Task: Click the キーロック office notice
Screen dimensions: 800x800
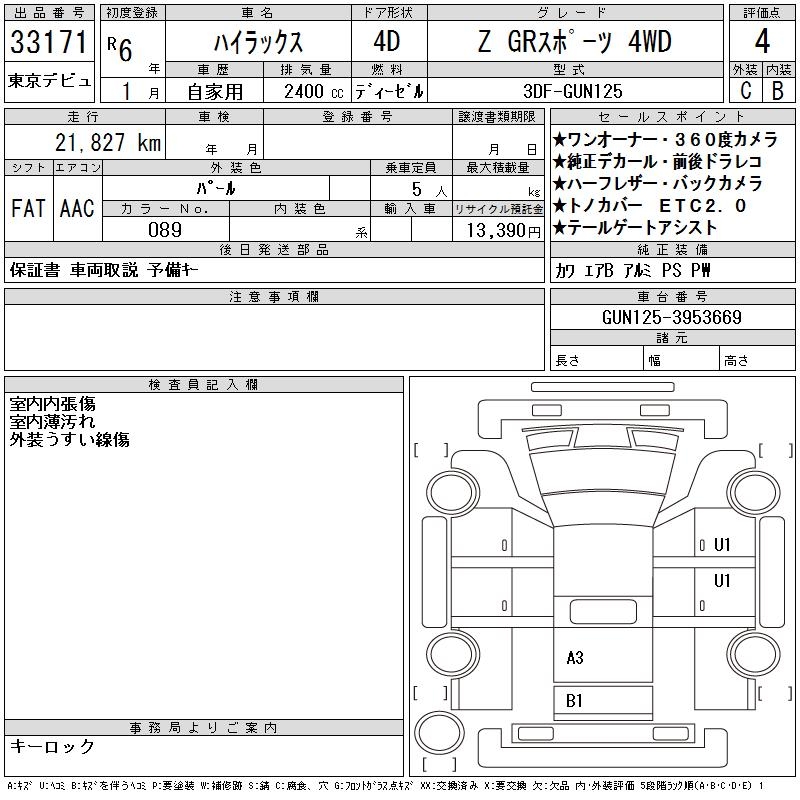Action: pos(52,746)
